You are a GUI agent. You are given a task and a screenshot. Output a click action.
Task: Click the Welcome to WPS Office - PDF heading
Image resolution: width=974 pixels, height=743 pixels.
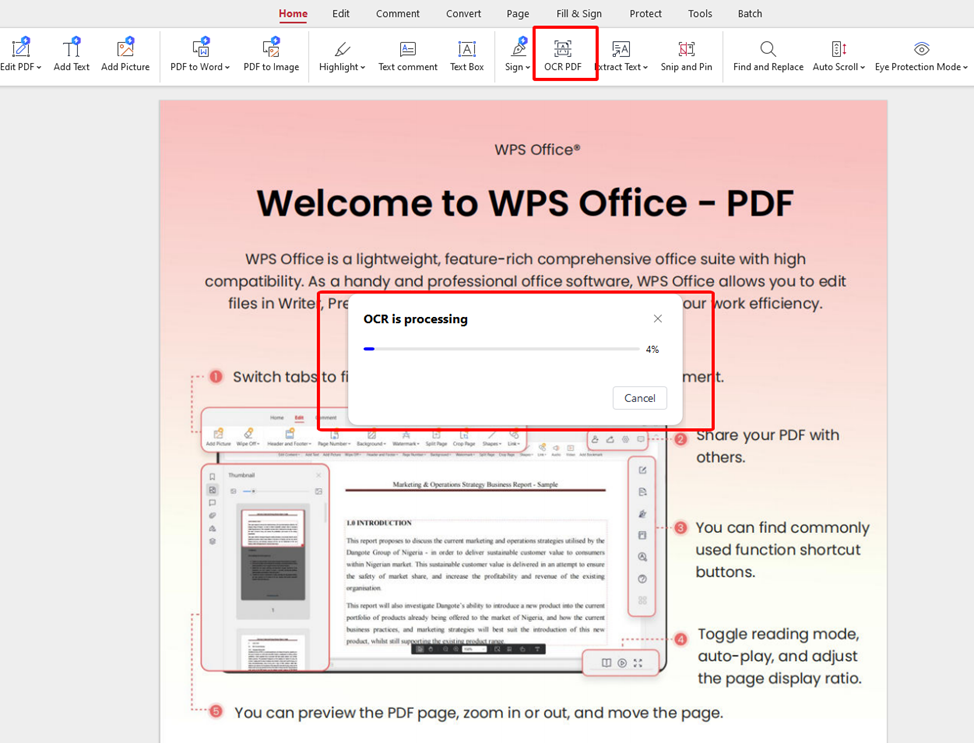(x=525, y=203)
